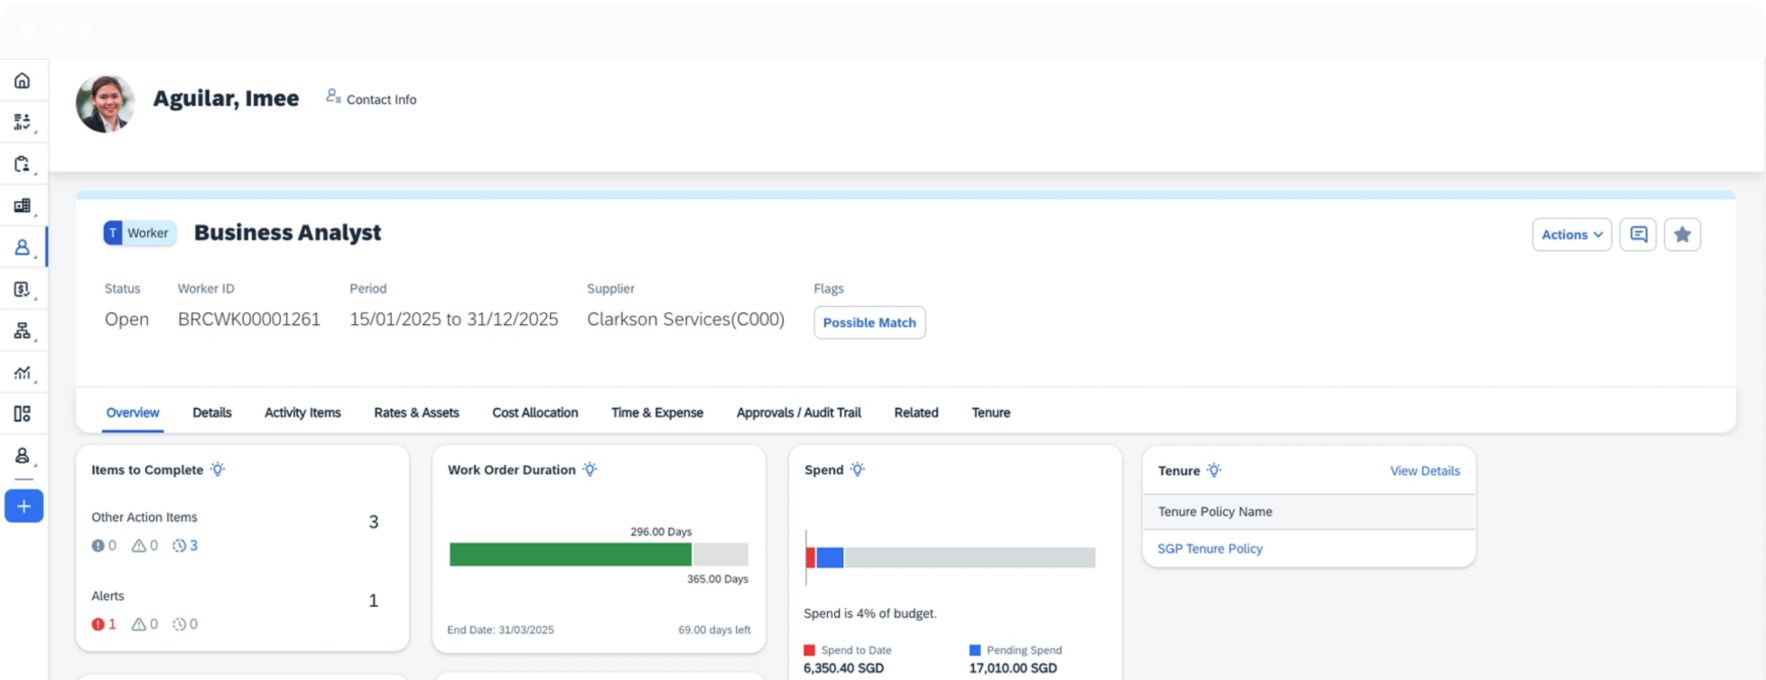Click the Possible Match flag button
Viewport: 1766px width, 680px height.
(869, 323)
